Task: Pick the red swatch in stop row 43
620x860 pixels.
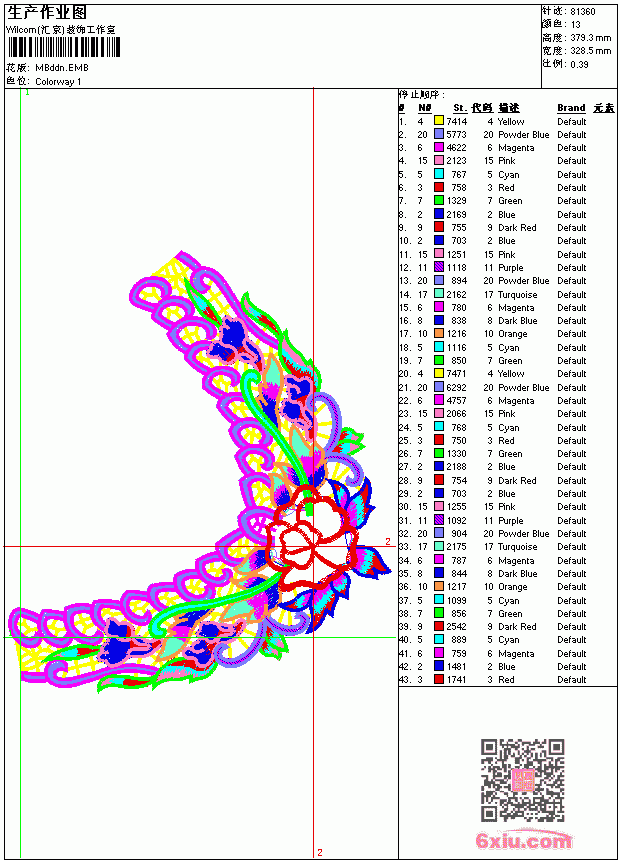Action: [x=439, y=680]
